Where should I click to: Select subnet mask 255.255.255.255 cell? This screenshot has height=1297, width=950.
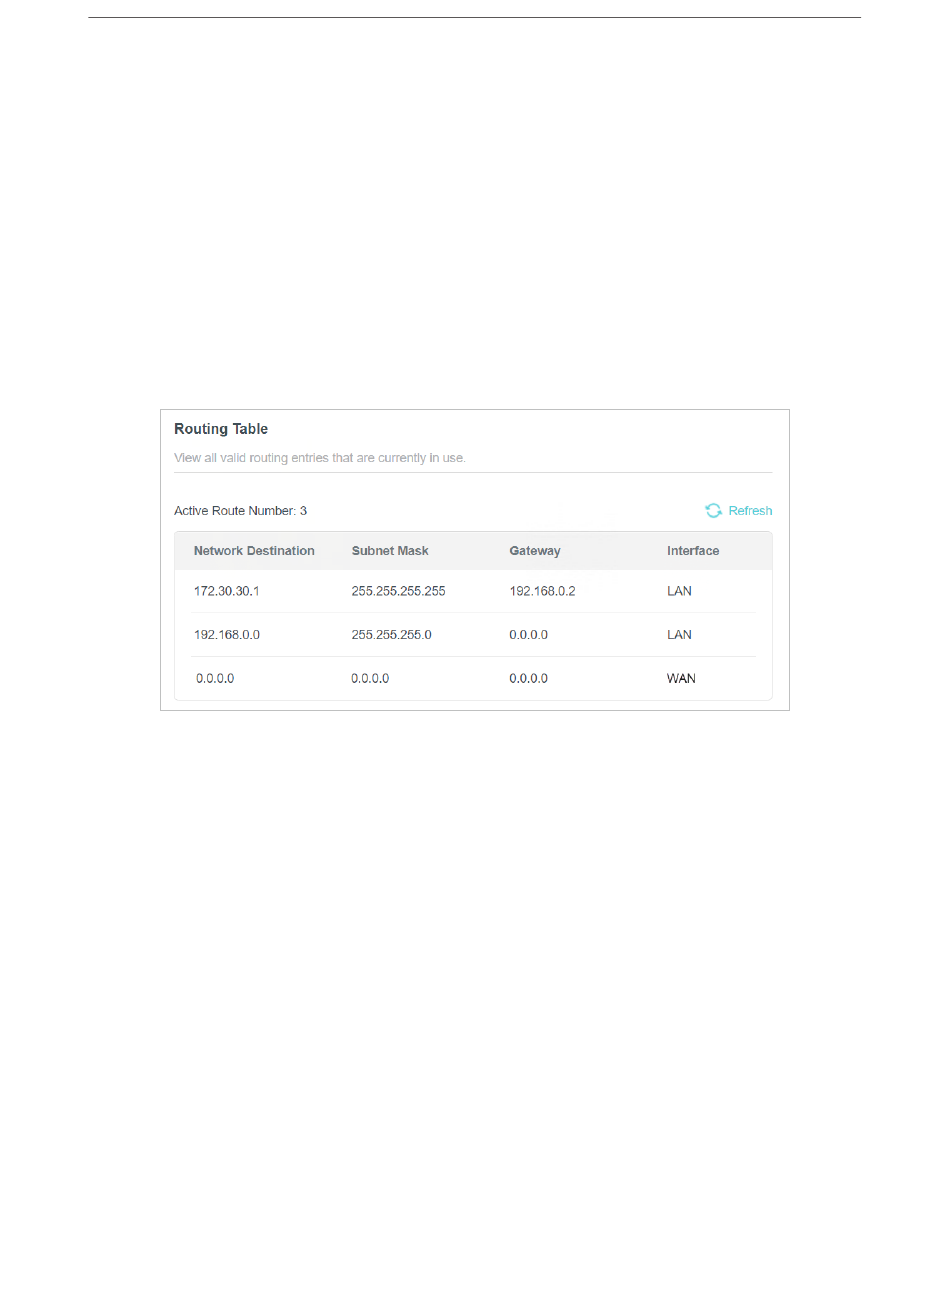398,591
